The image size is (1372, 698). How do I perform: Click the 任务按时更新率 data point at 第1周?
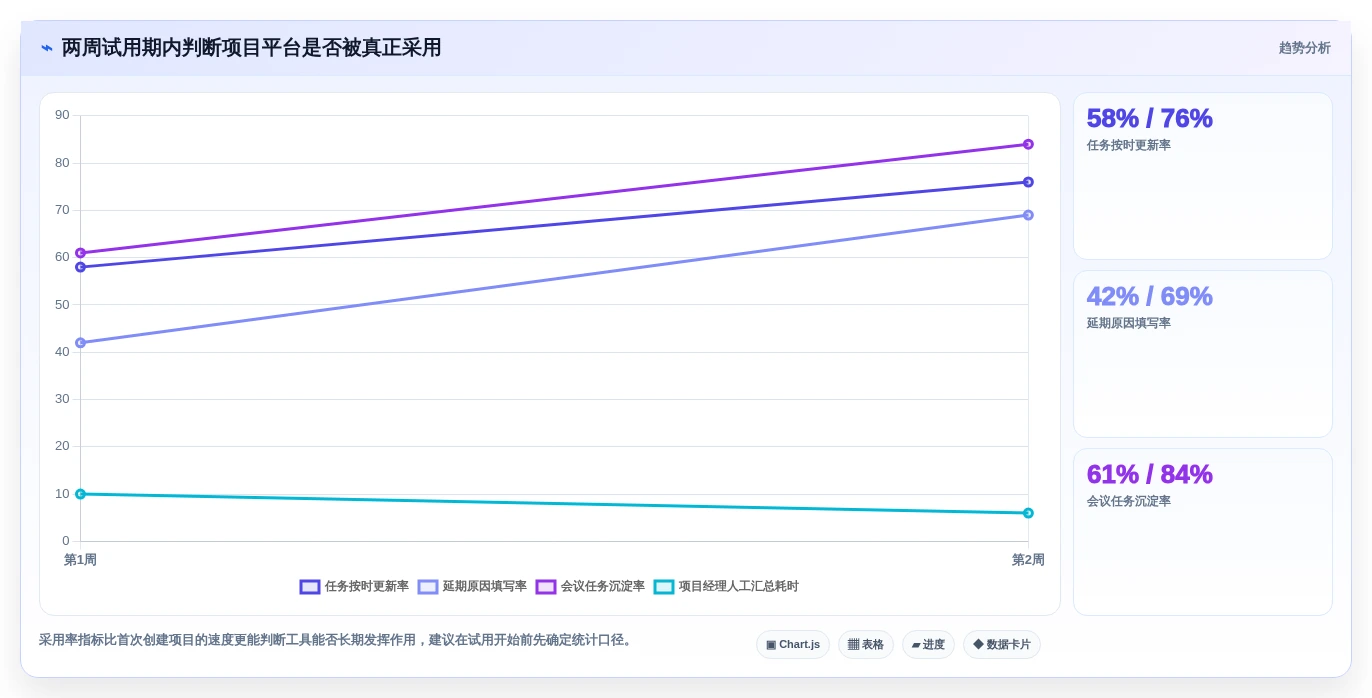[80, 267]
